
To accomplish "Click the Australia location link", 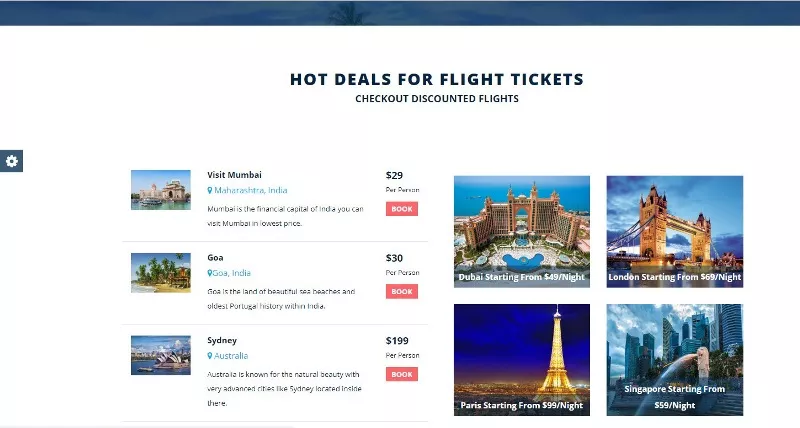I will (231, 356).
